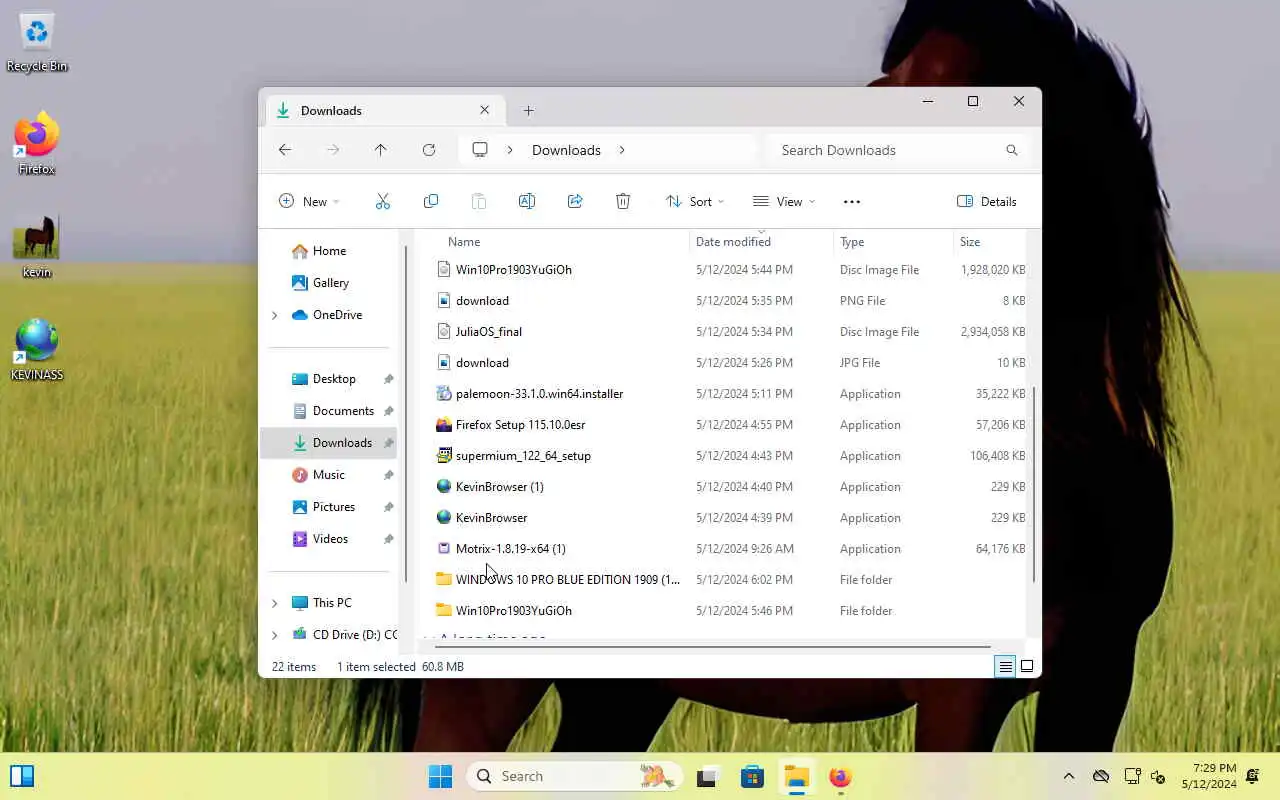The width and height of the screenshot is (1280, 800).
Task: Select Desktop in quick access
Action: [x=330, y=379]
